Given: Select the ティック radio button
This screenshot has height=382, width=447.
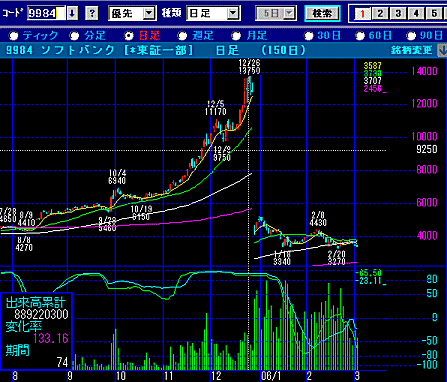Looking at the screenshot, I should pyautogui.click(x=14, y=35).
